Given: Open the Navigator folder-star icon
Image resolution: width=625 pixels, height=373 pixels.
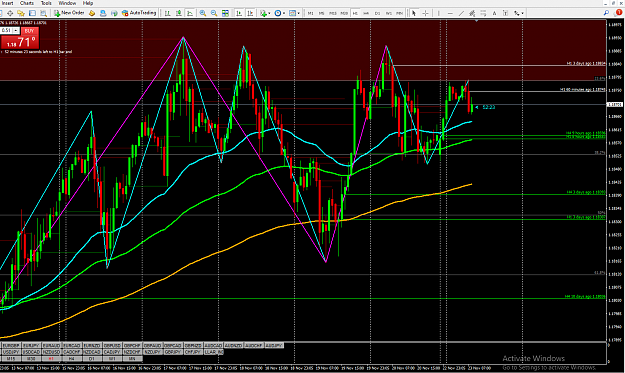Looking at the screenshot, I should click(21, 13).
